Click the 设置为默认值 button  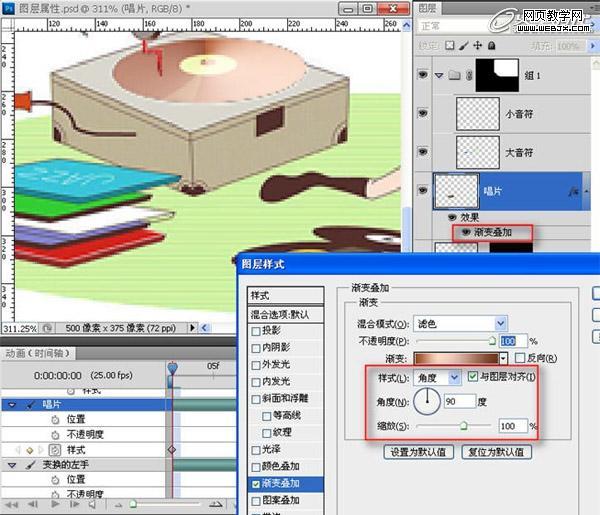[x=421, y=452]
